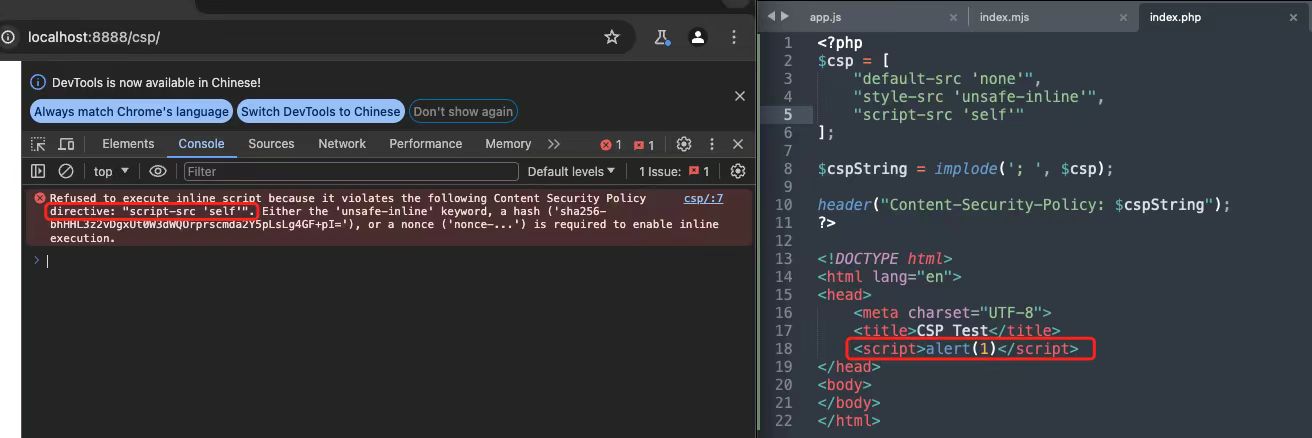Click the Chrome profile avatar icon
Viewport: 1312px width, 438px height.
699,37
